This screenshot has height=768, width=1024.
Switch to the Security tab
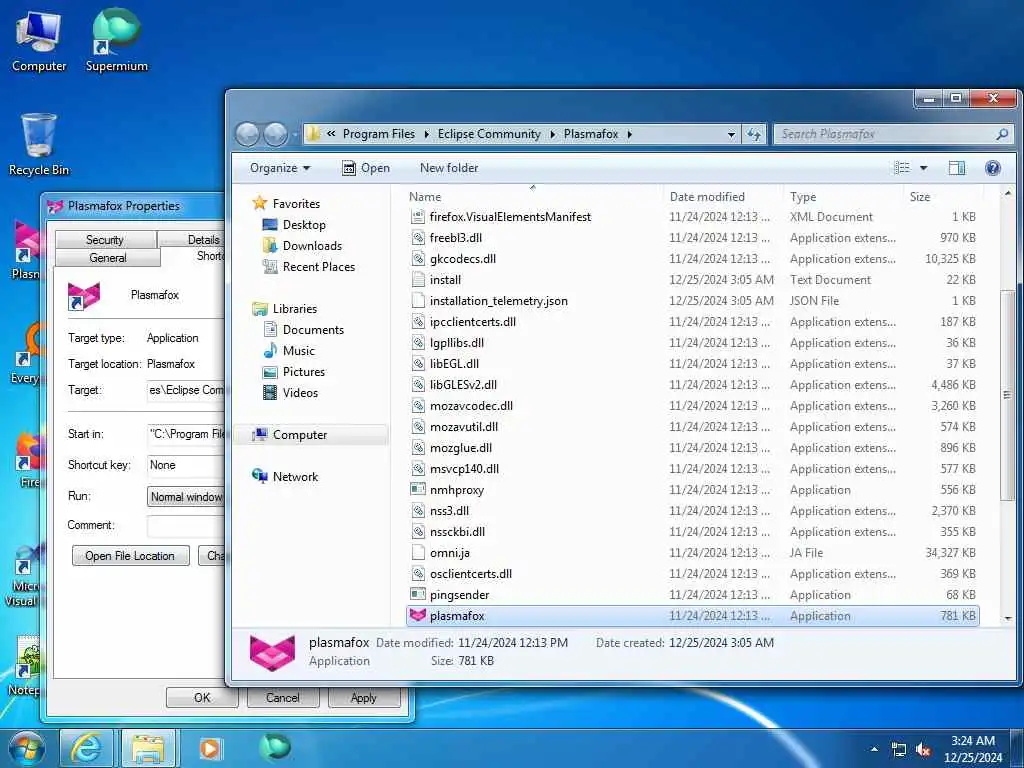click(x=104, y=240)
